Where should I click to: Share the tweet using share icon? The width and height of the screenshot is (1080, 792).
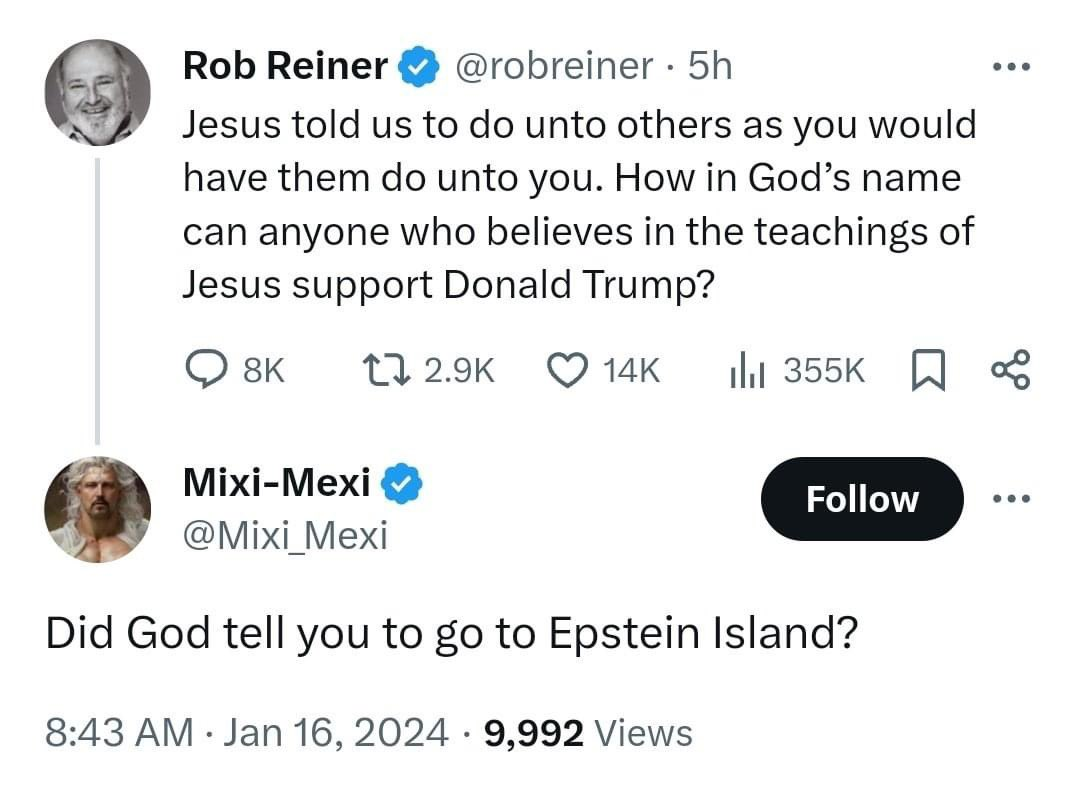[1008, 370]
